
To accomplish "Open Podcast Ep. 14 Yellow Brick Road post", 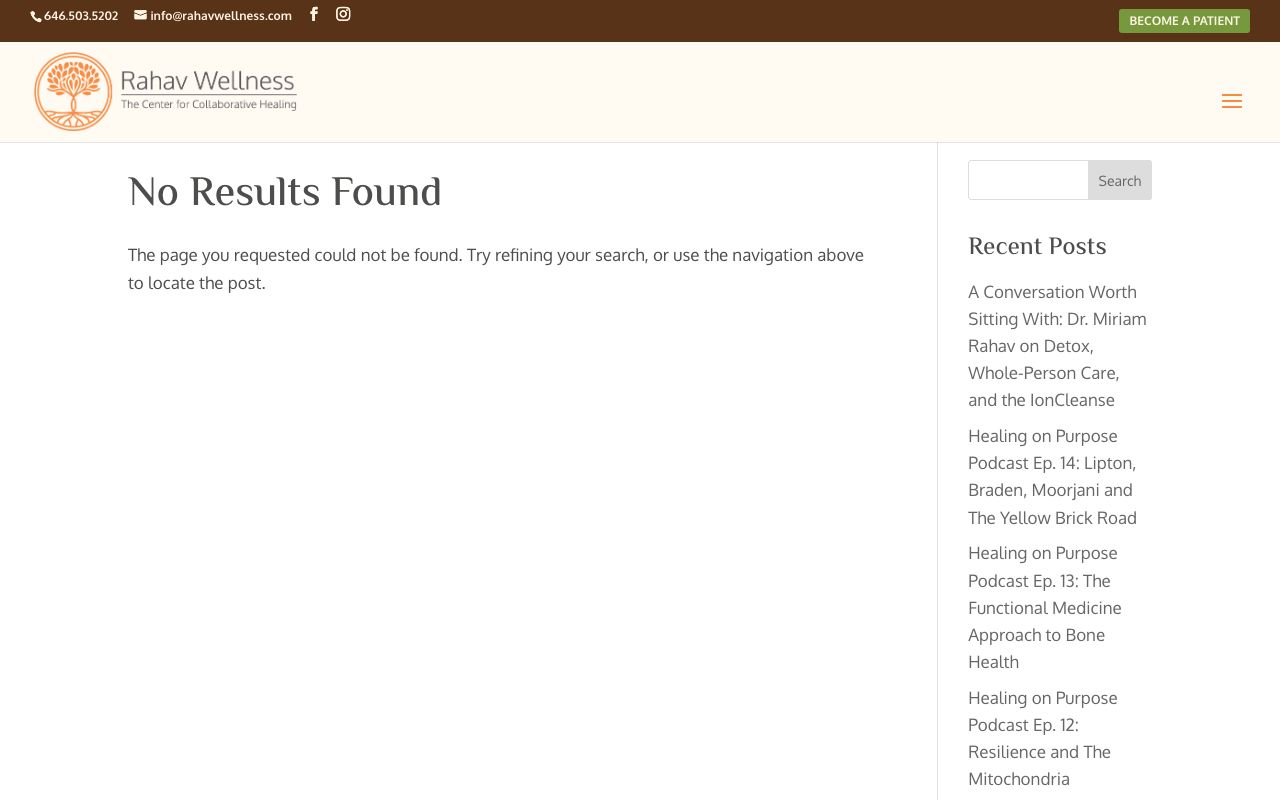I will [x=1052, y=477].
